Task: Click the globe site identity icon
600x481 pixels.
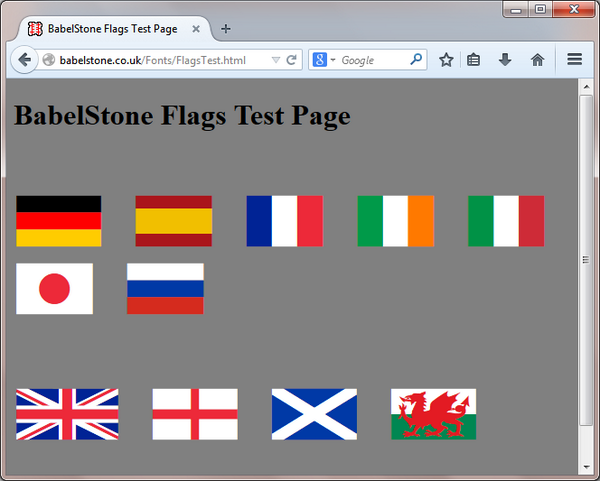Action: pyautogui.click(x=49, y=60)
